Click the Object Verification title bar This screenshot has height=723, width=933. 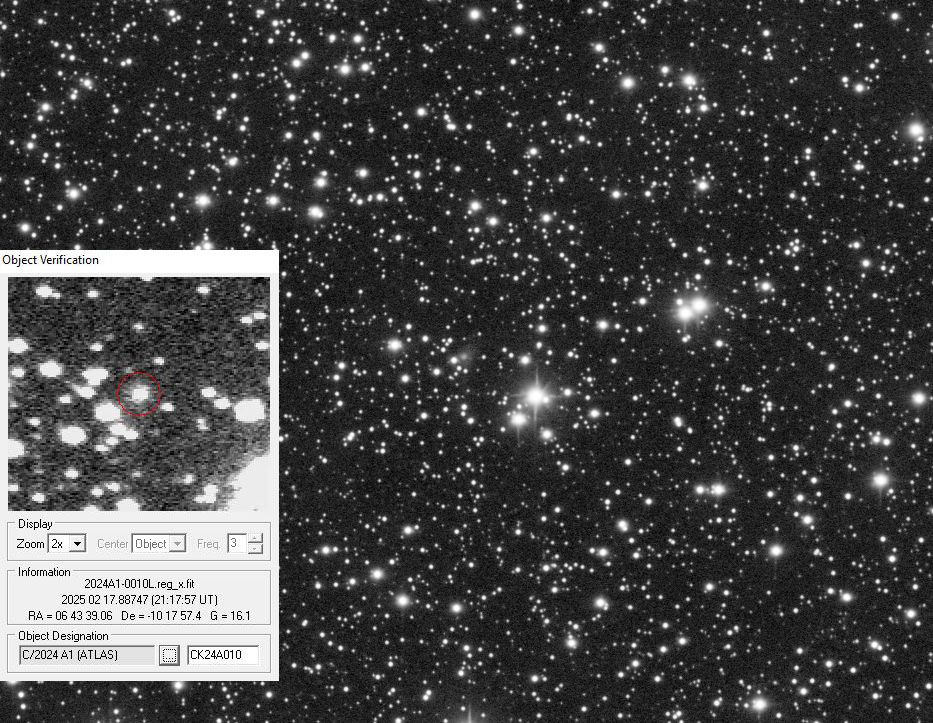click(139, 260)
